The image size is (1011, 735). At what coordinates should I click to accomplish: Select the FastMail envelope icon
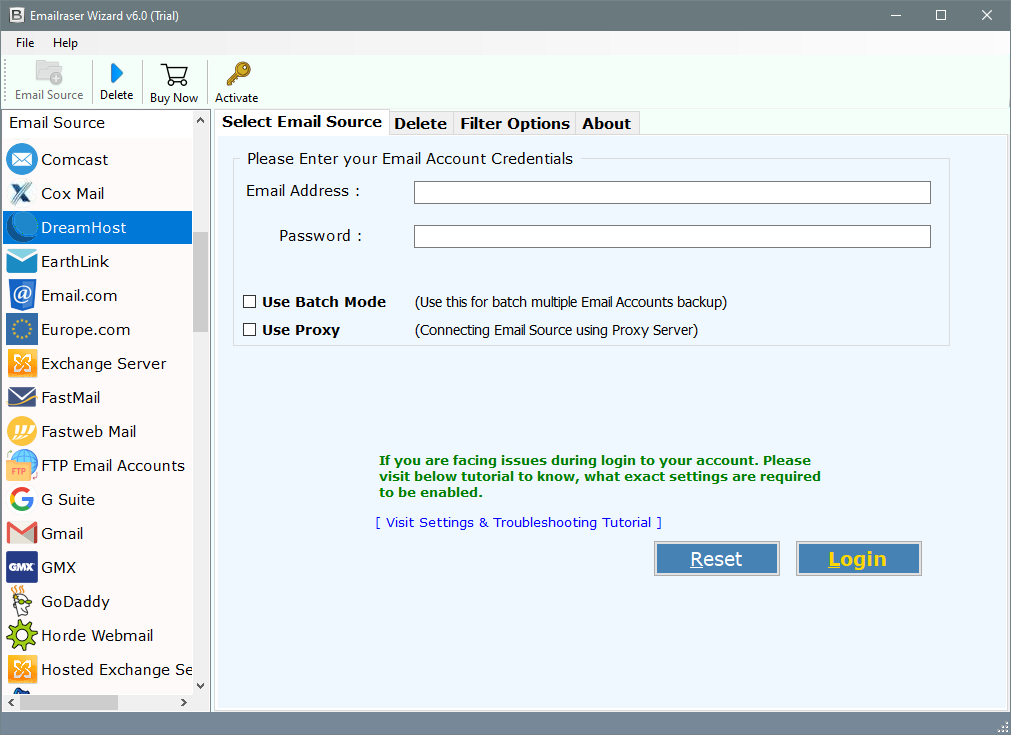(x=22, y=397)
